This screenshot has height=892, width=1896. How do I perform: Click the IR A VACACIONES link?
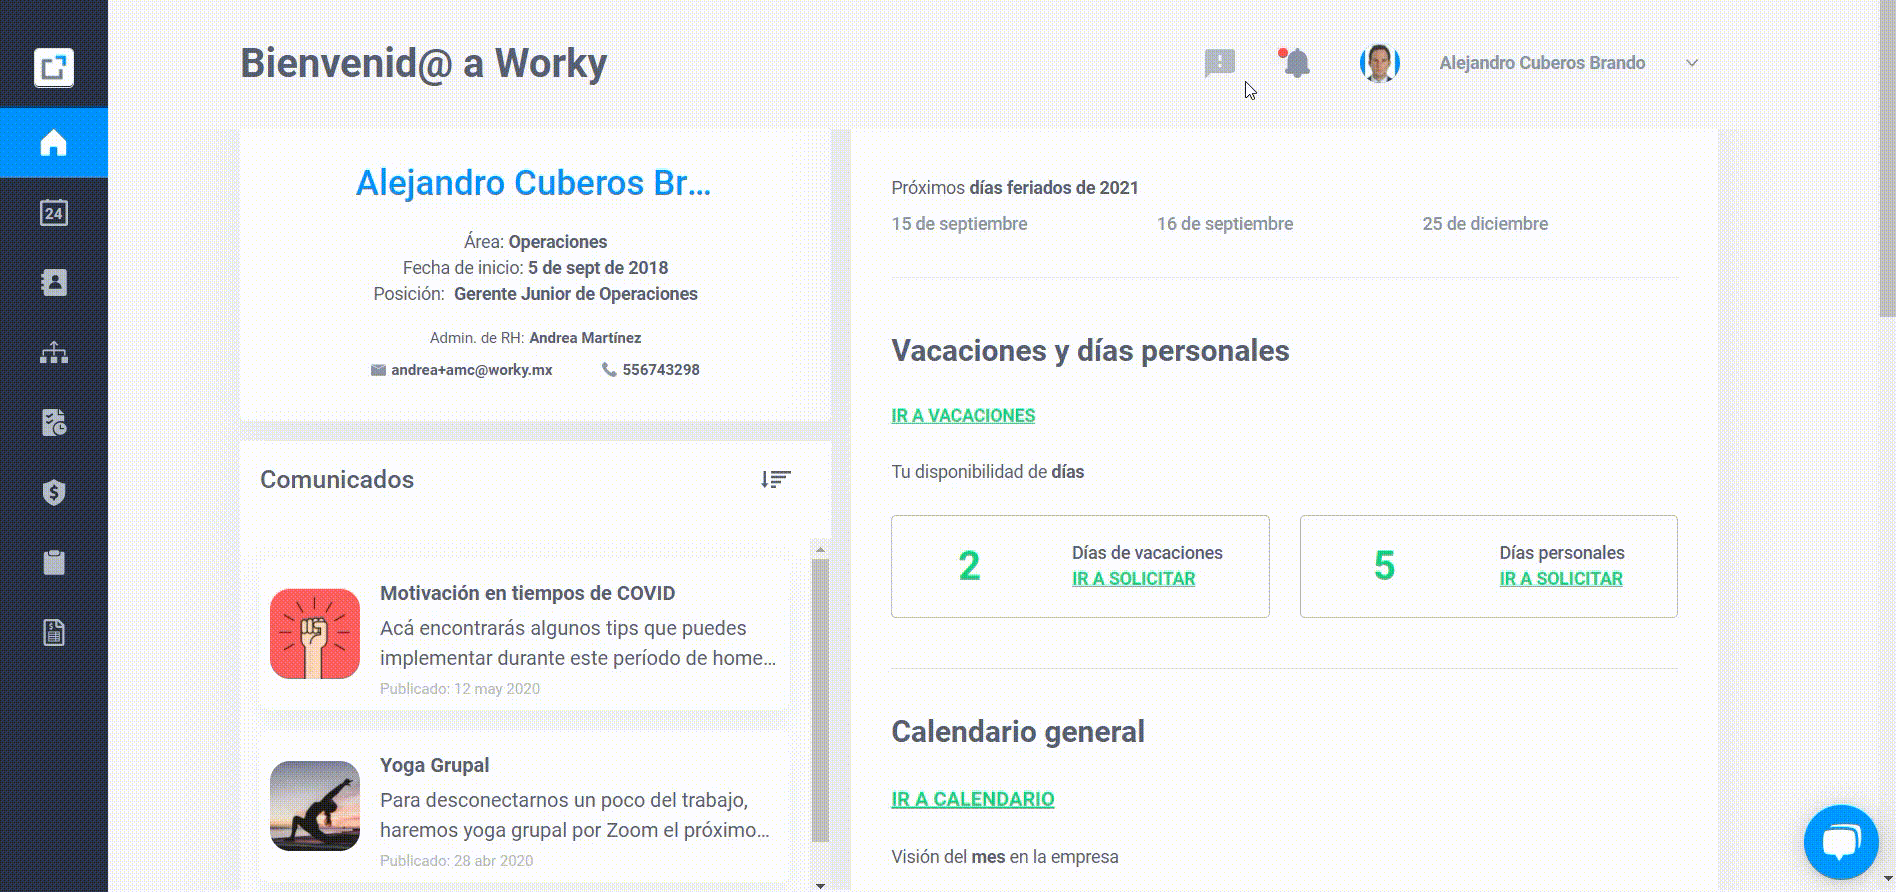pos(963,416)
